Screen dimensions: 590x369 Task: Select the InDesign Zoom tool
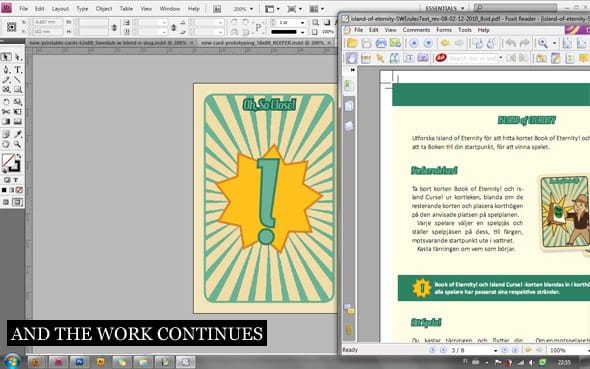coord(18,144)
